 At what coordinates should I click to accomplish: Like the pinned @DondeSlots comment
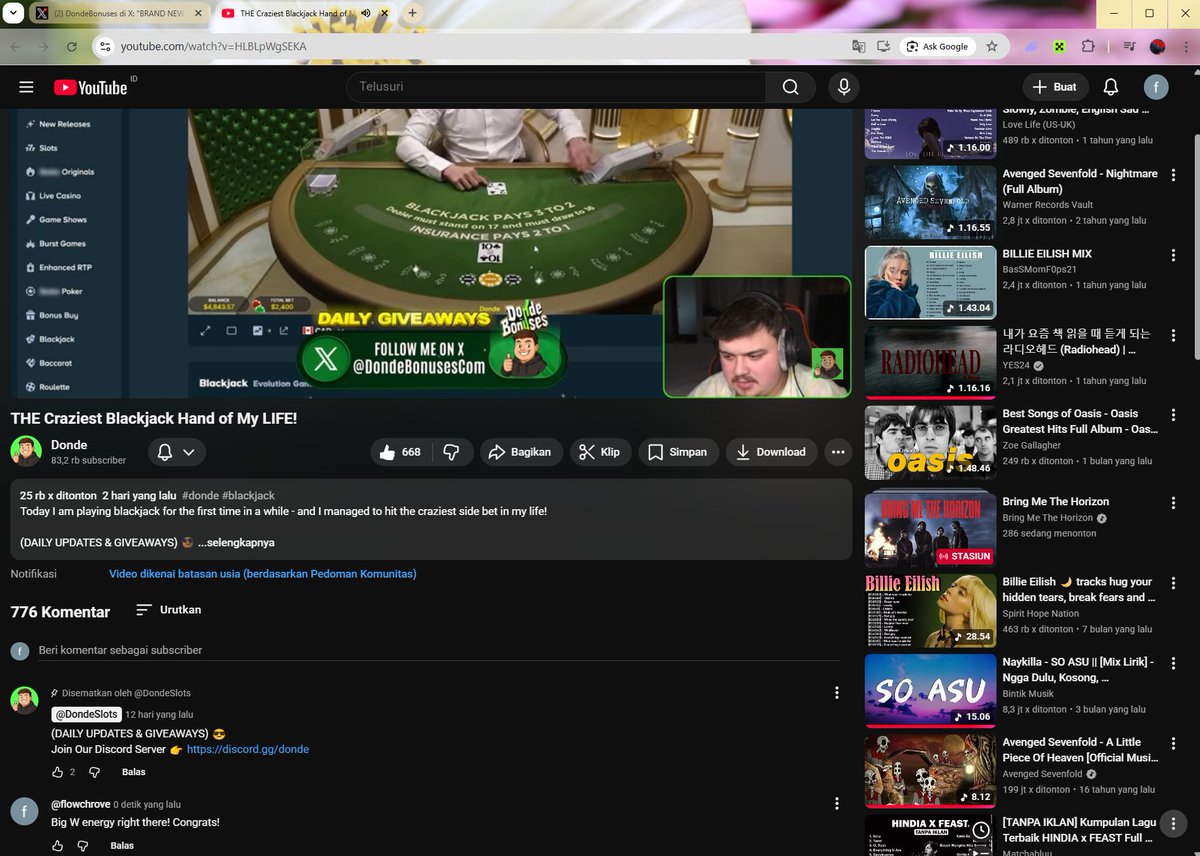click(x=57, y=772)
